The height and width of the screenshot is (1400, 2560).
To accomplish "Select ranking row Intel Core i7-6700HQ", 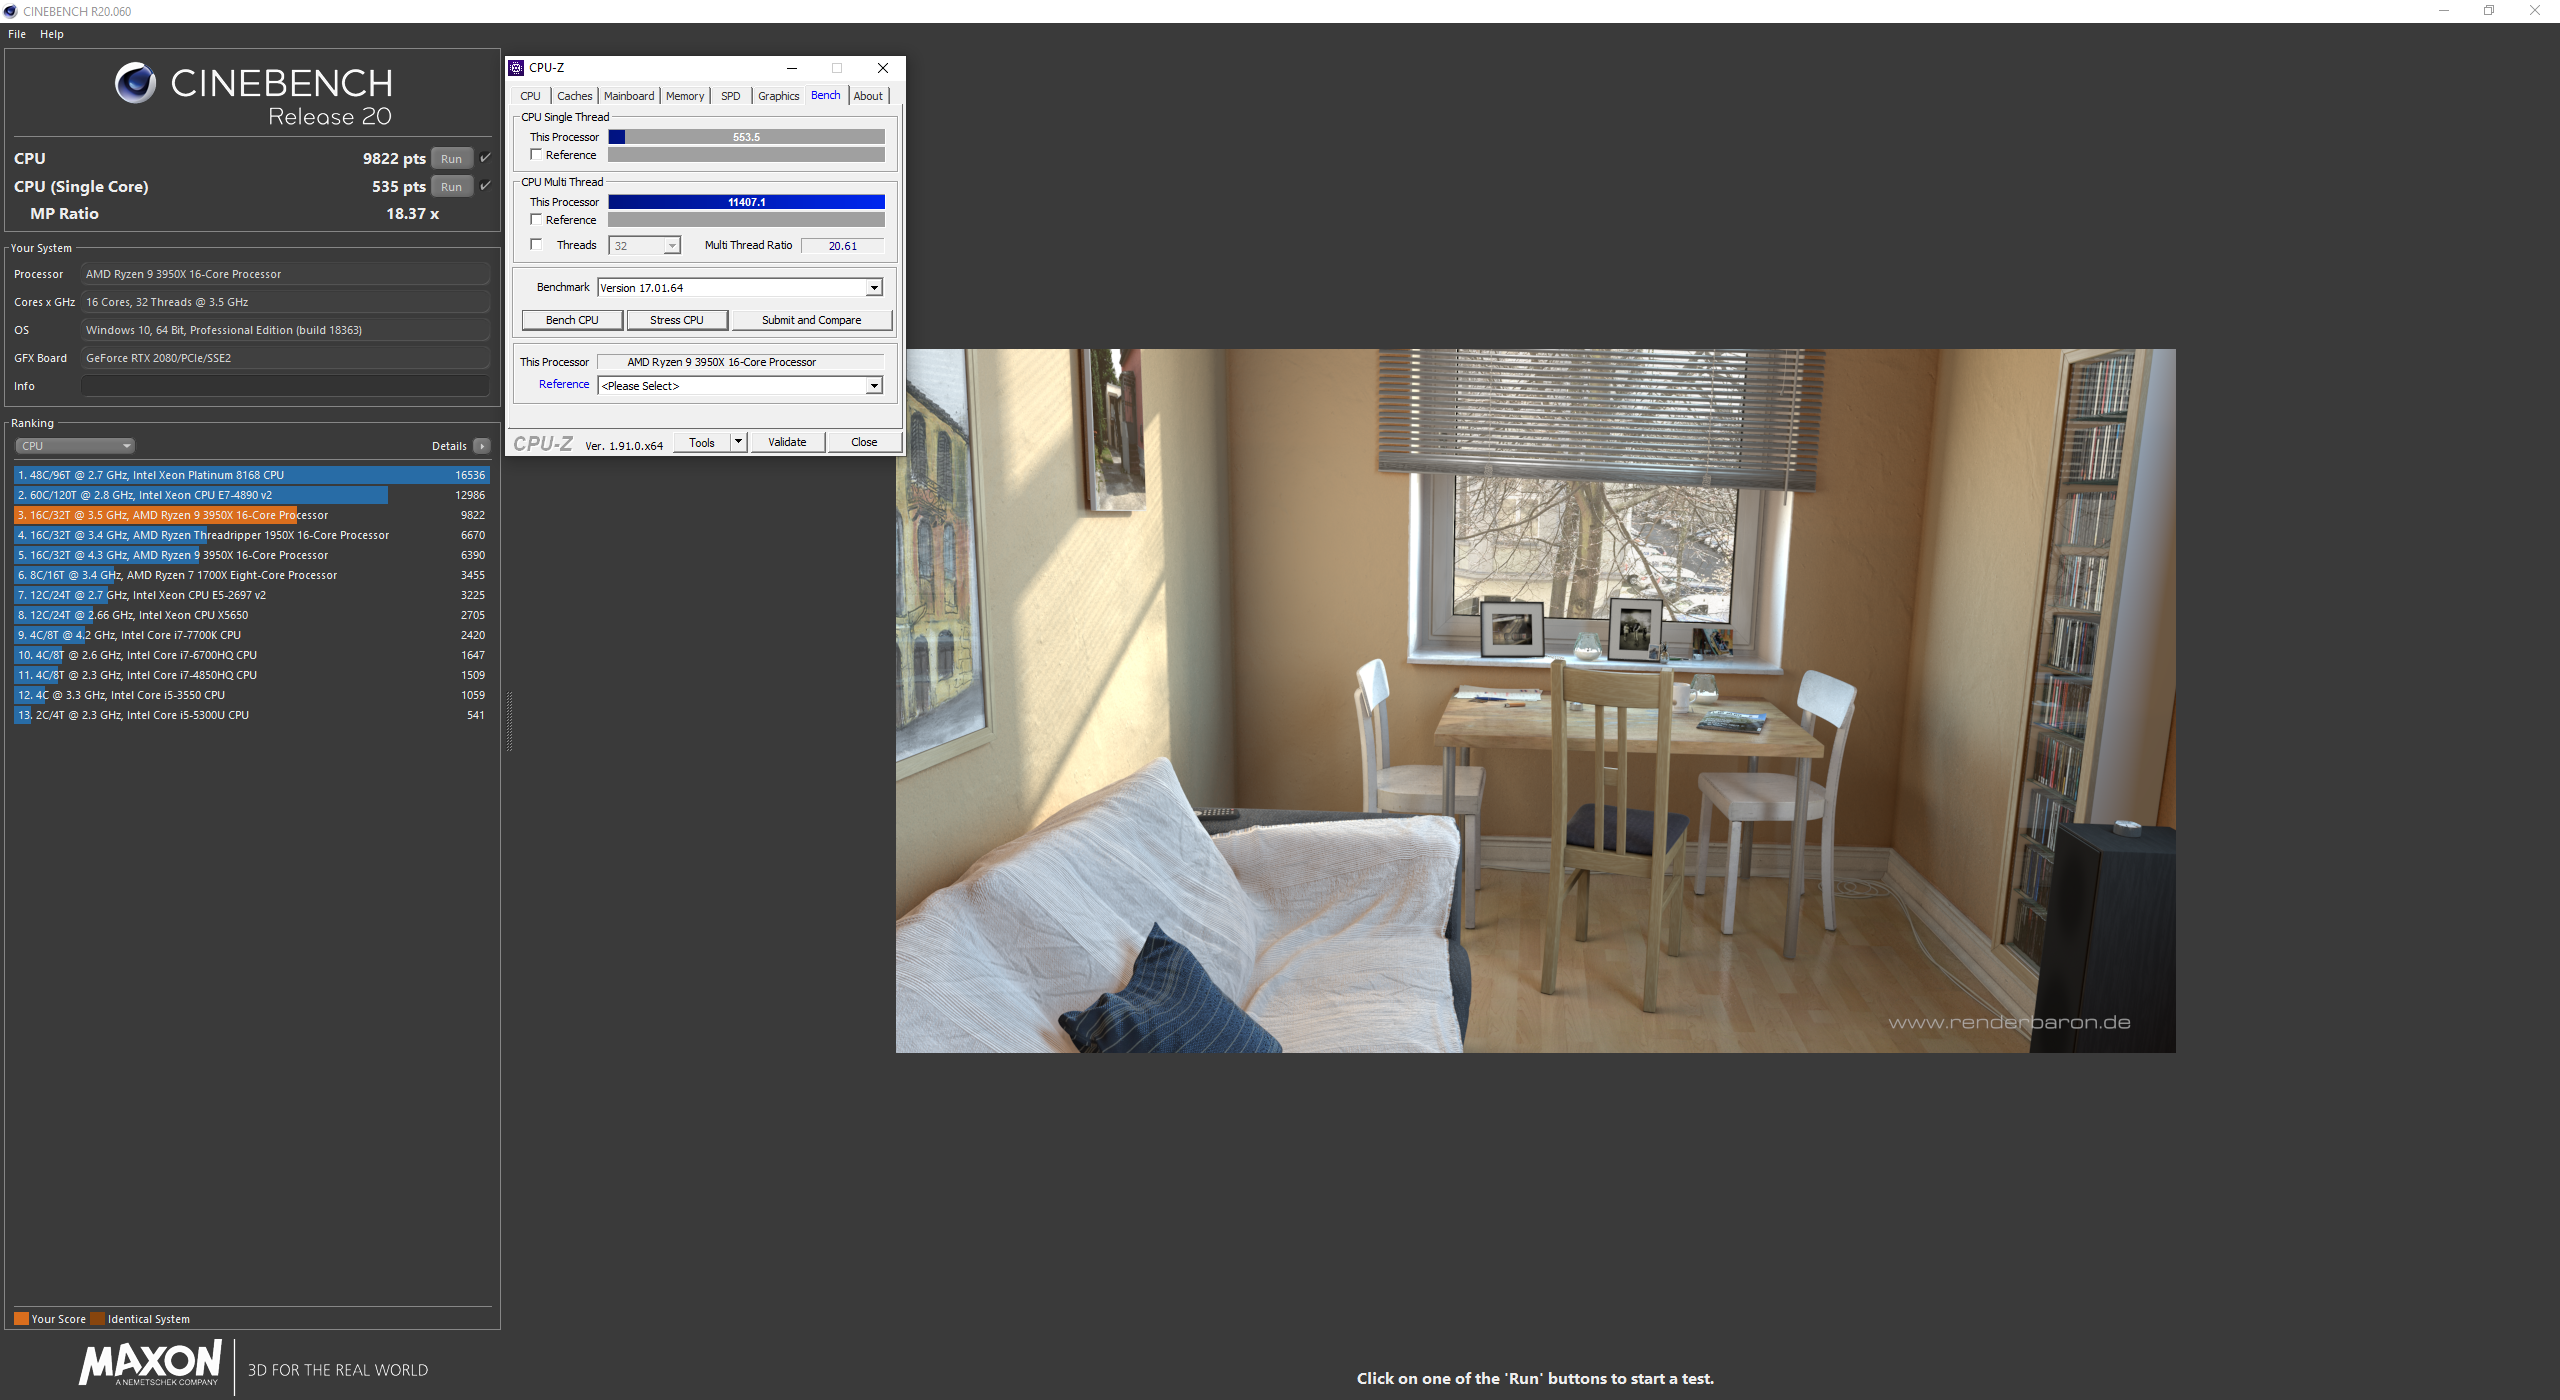I will click(x=252, y=655).
